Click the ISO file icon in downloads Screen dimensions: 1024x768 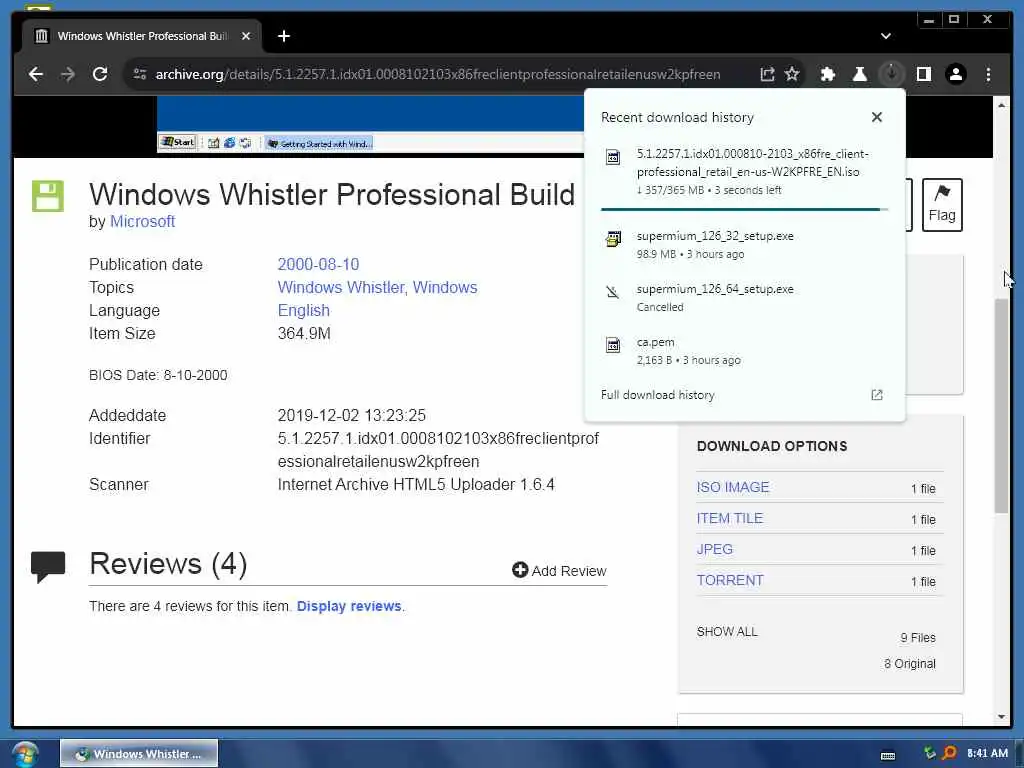pyautogui.click(x=613, y=157)
